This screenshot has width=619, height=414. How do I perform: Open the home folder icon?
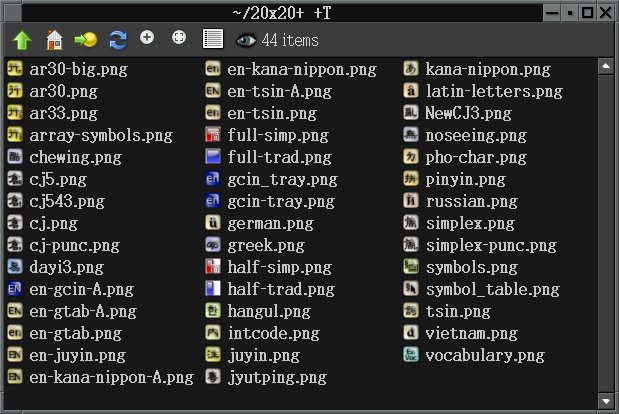[54, 40]
